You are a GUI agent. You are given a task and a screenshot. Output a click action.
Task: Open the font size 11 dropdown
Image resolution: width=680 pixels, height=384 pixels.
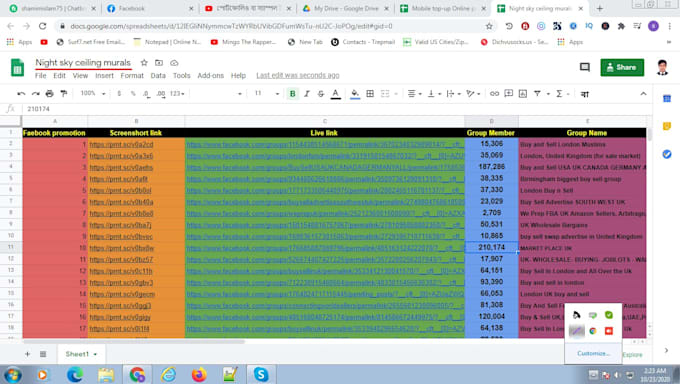[266, 94]
